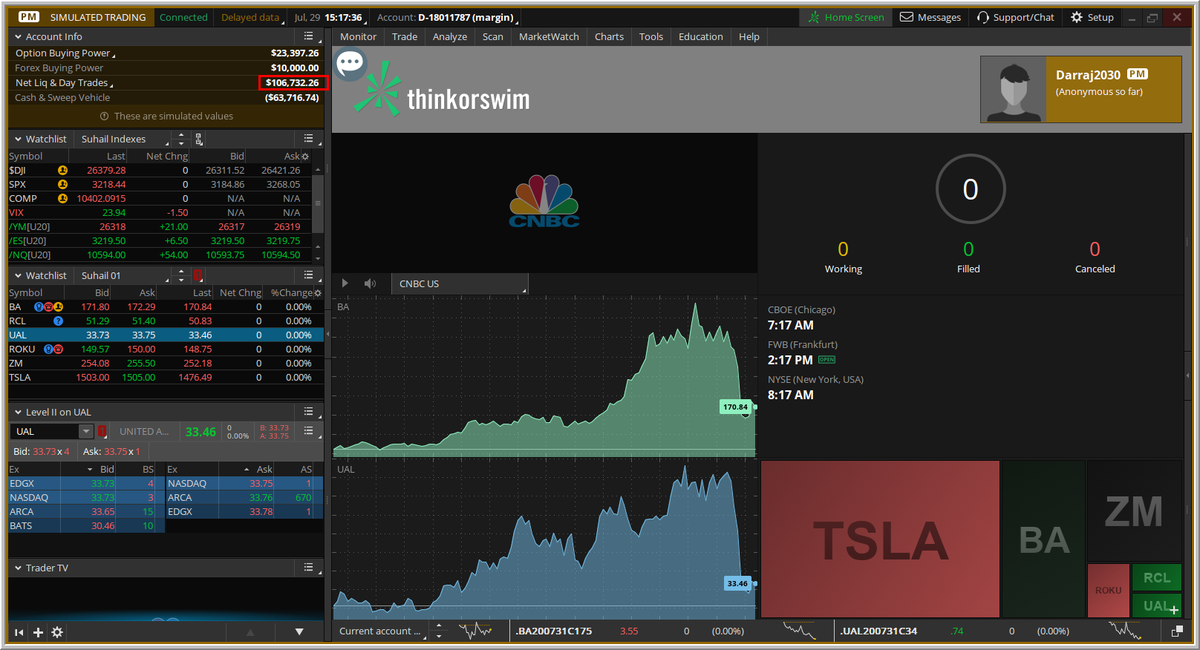Open CNBC US channel dropdown
Image resolution: width=1200 pixels, height=650 pixels.
[460, 284]
